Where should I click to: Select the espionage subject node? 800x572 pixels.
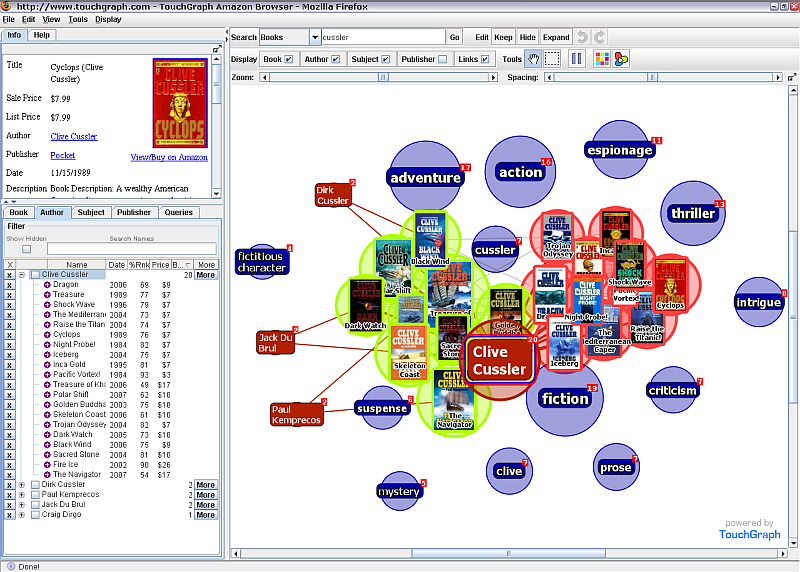619,150
